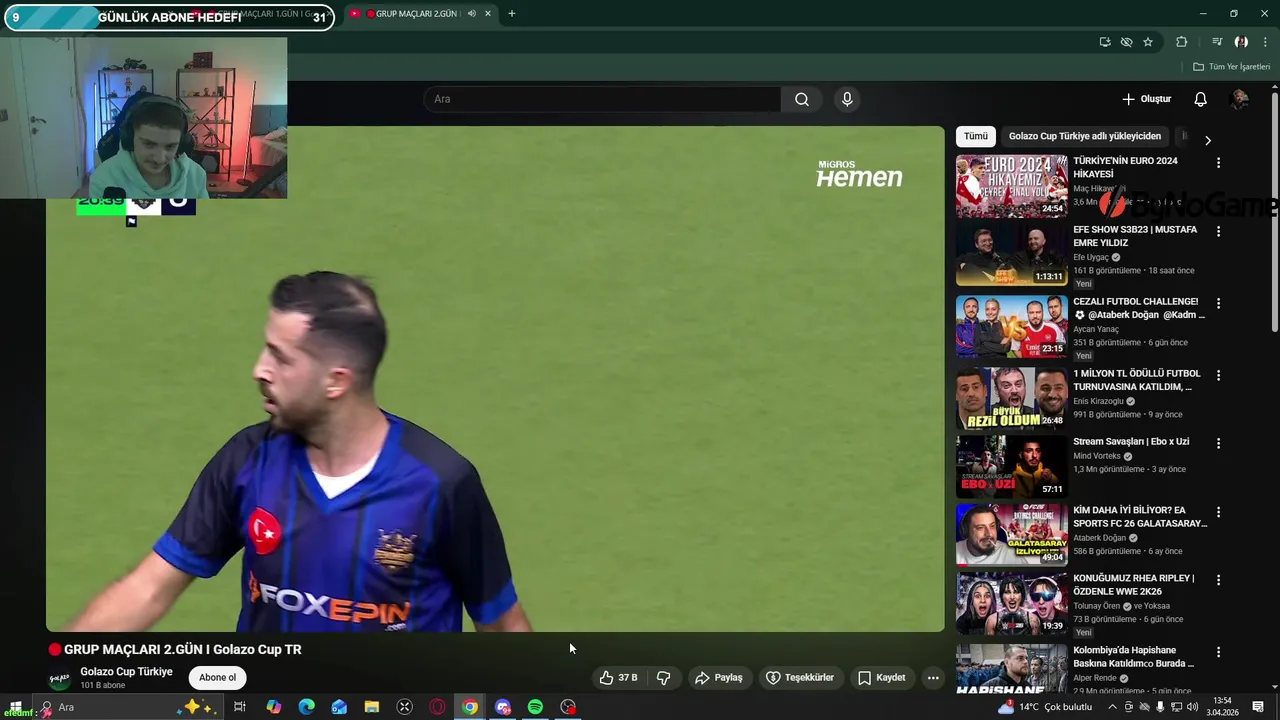1280x720 pixels.
Task: Open the Copilot icon on the taskbar
Action: [x=273, y=707]
